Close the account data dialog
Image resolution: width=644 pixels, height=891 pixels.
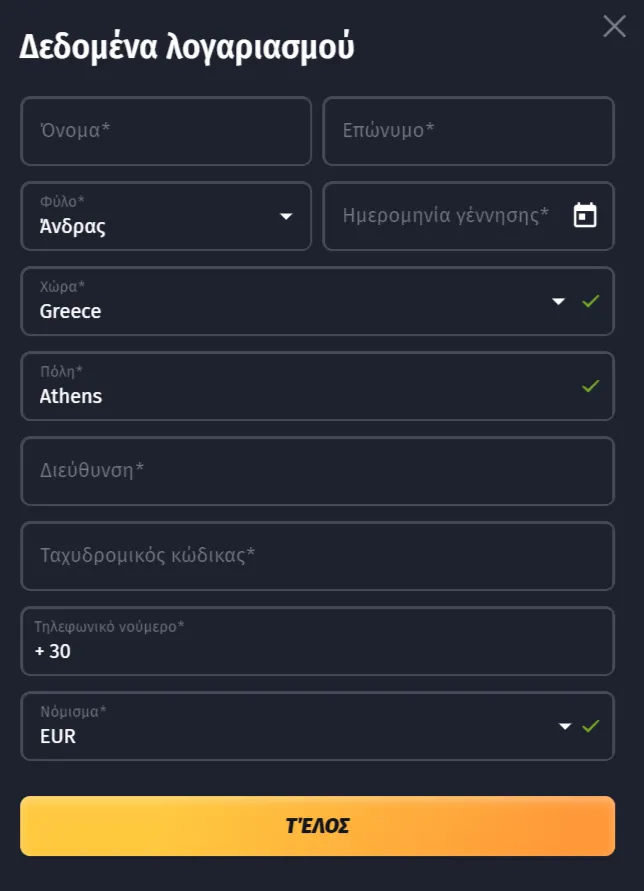coord(614,26)
